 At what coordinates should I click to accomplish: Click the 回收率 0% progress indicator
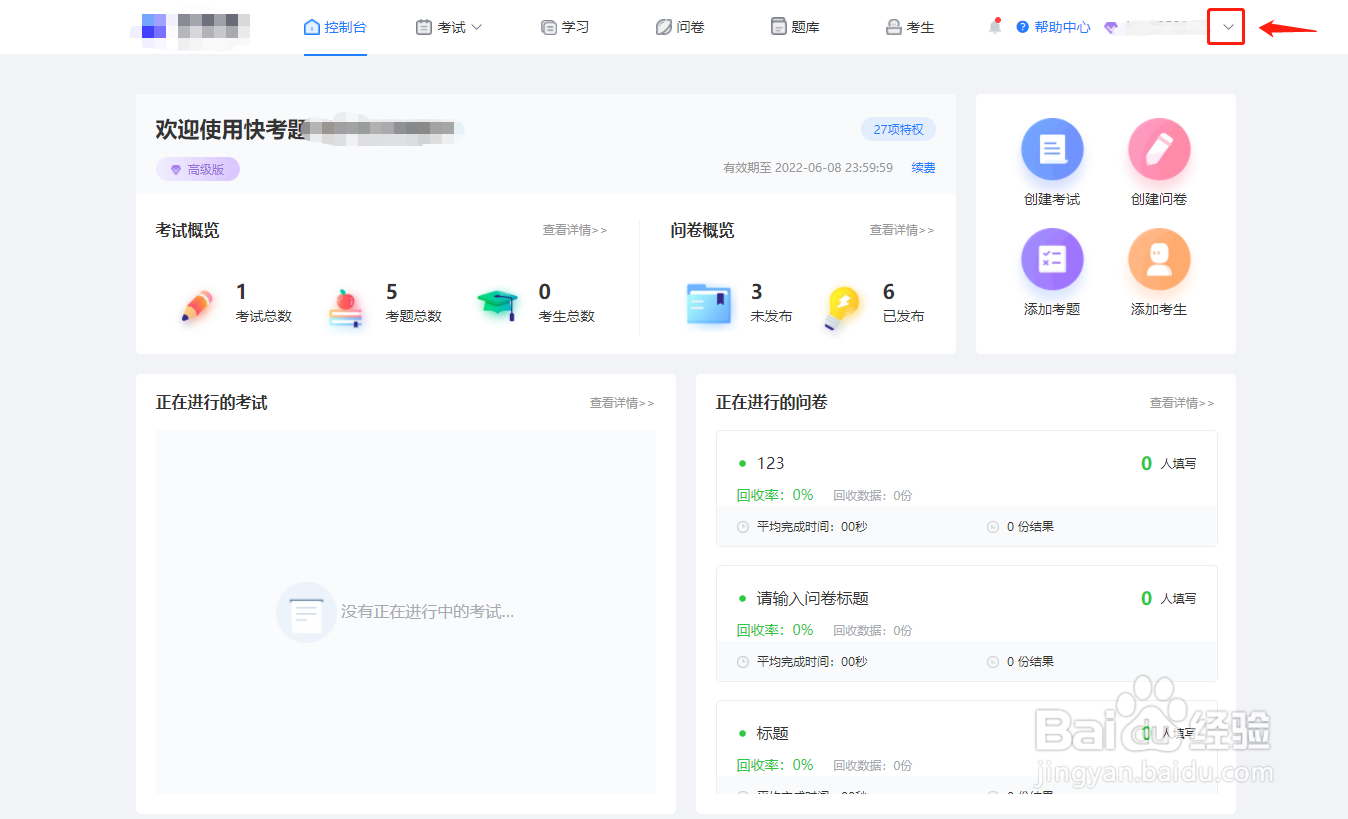pos(775,494)
